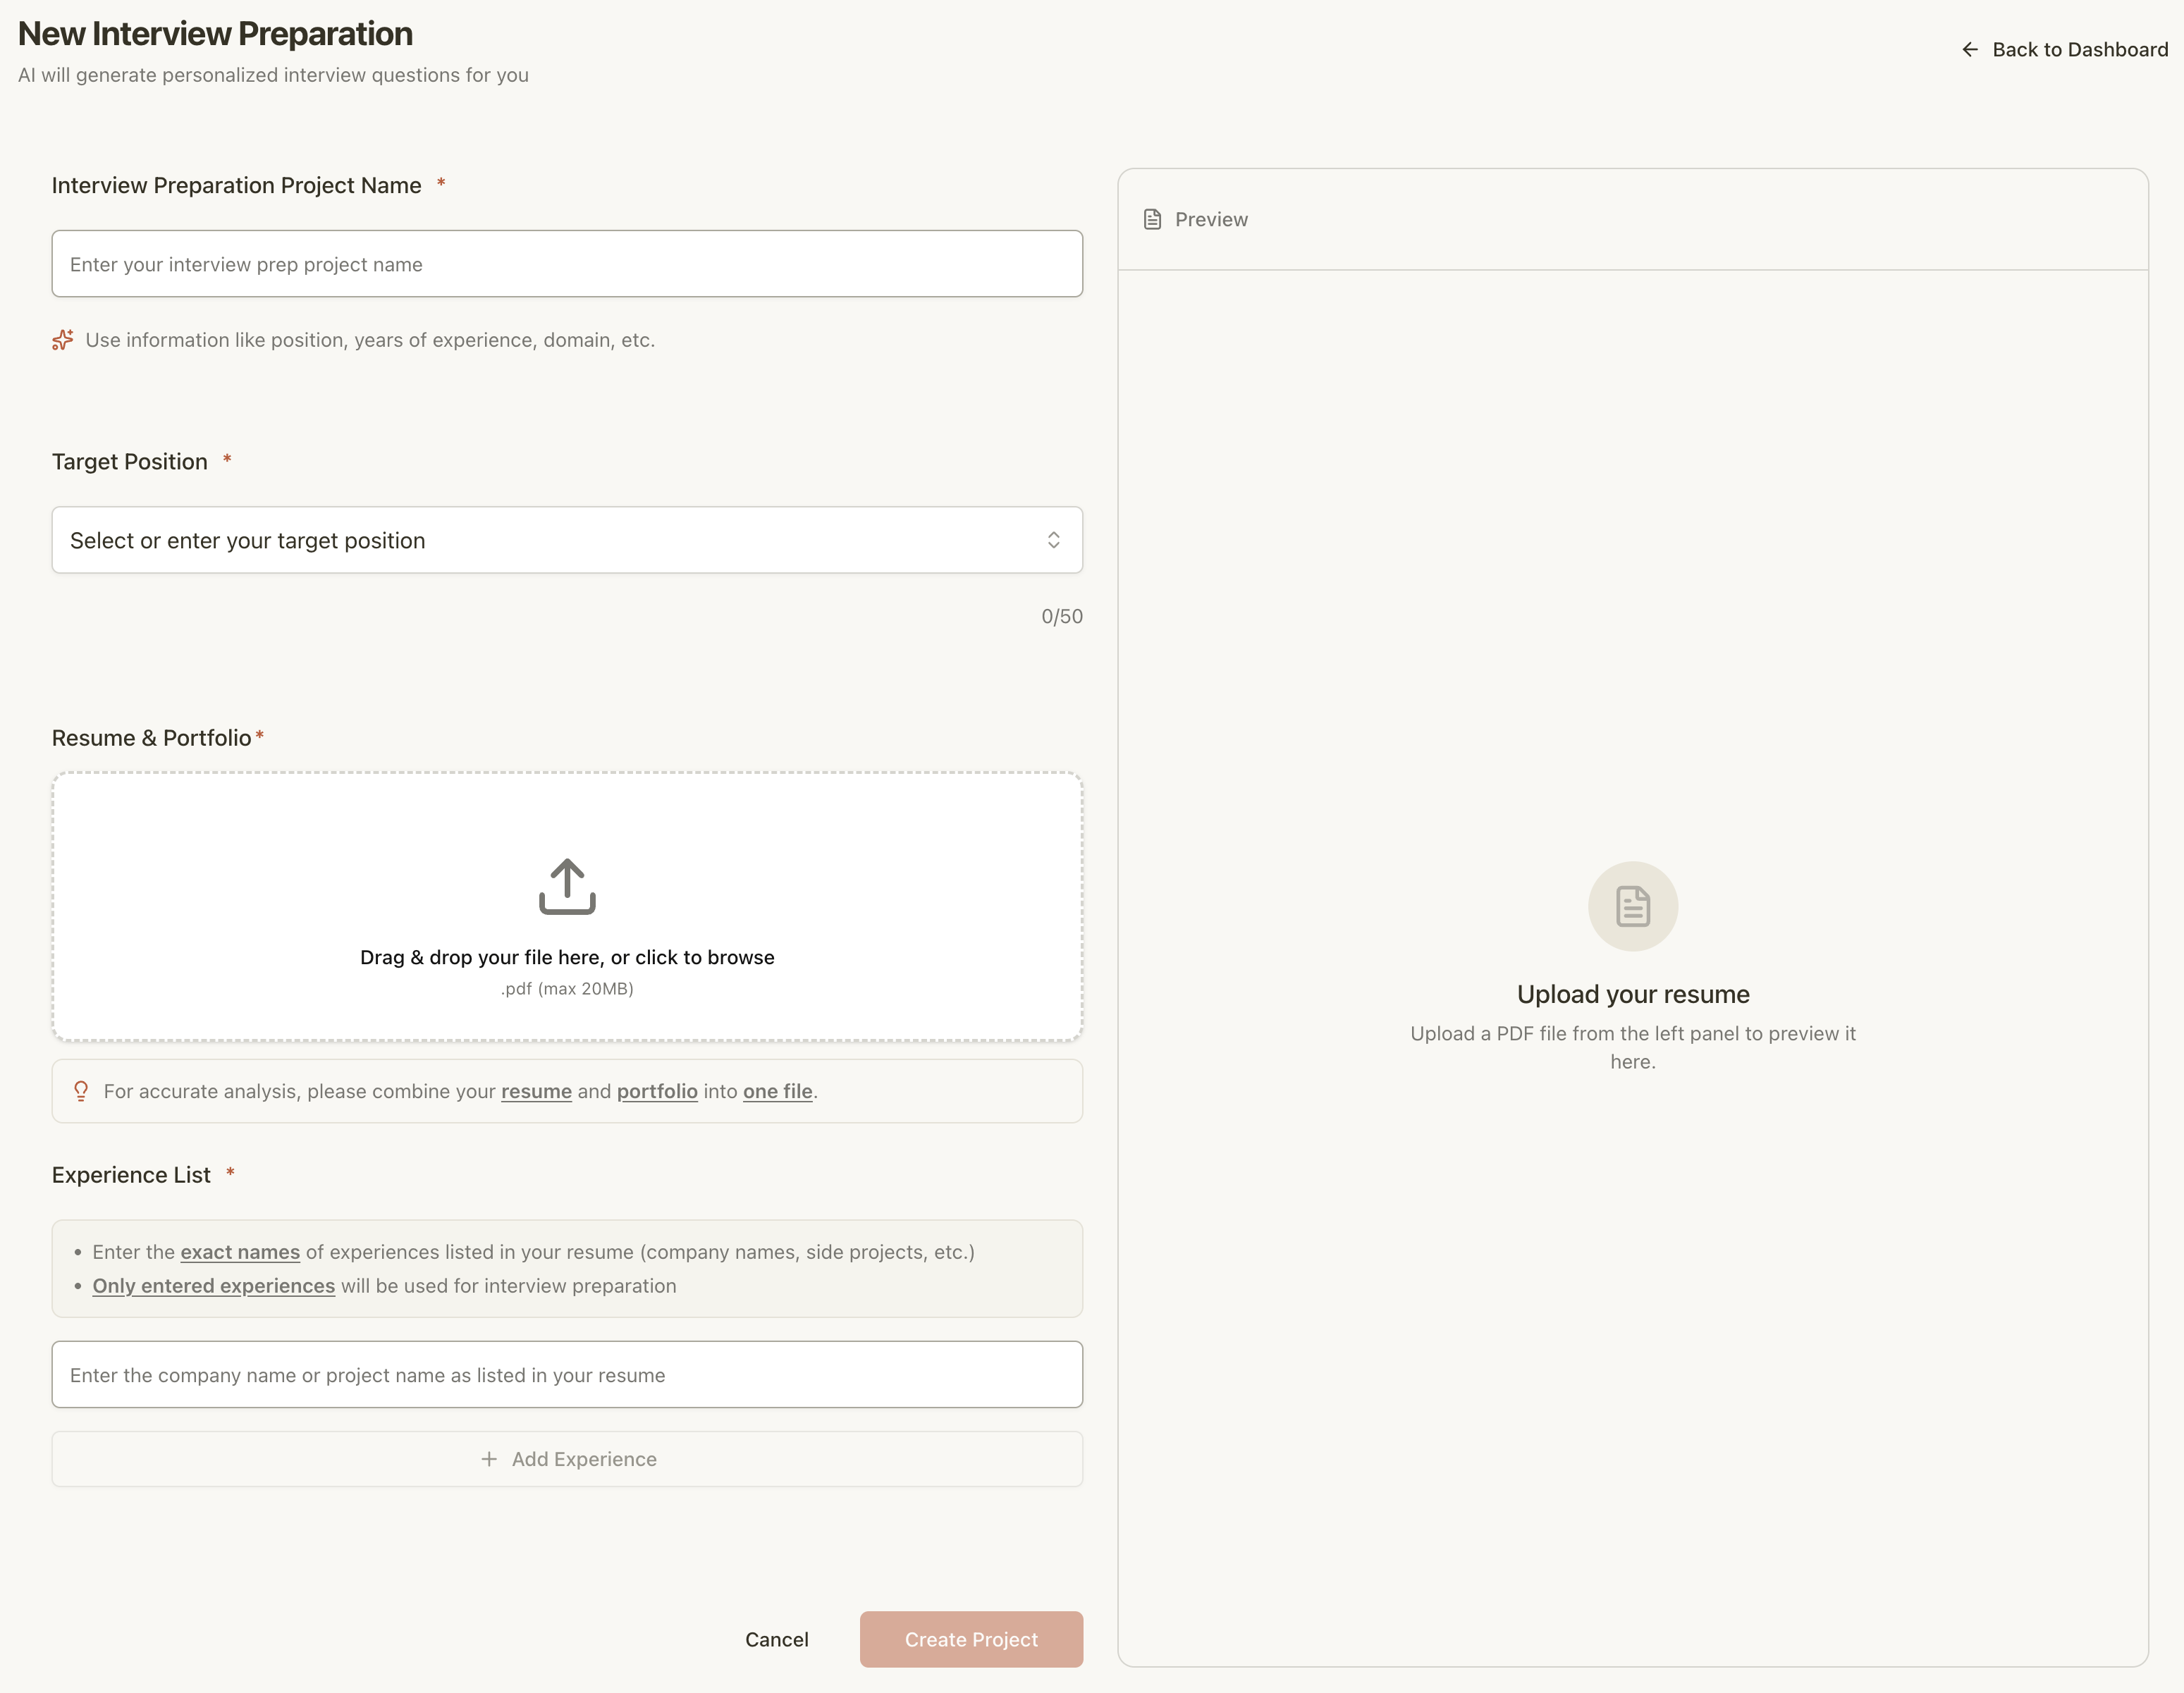Click the Cancel button

pos(776,1639)
